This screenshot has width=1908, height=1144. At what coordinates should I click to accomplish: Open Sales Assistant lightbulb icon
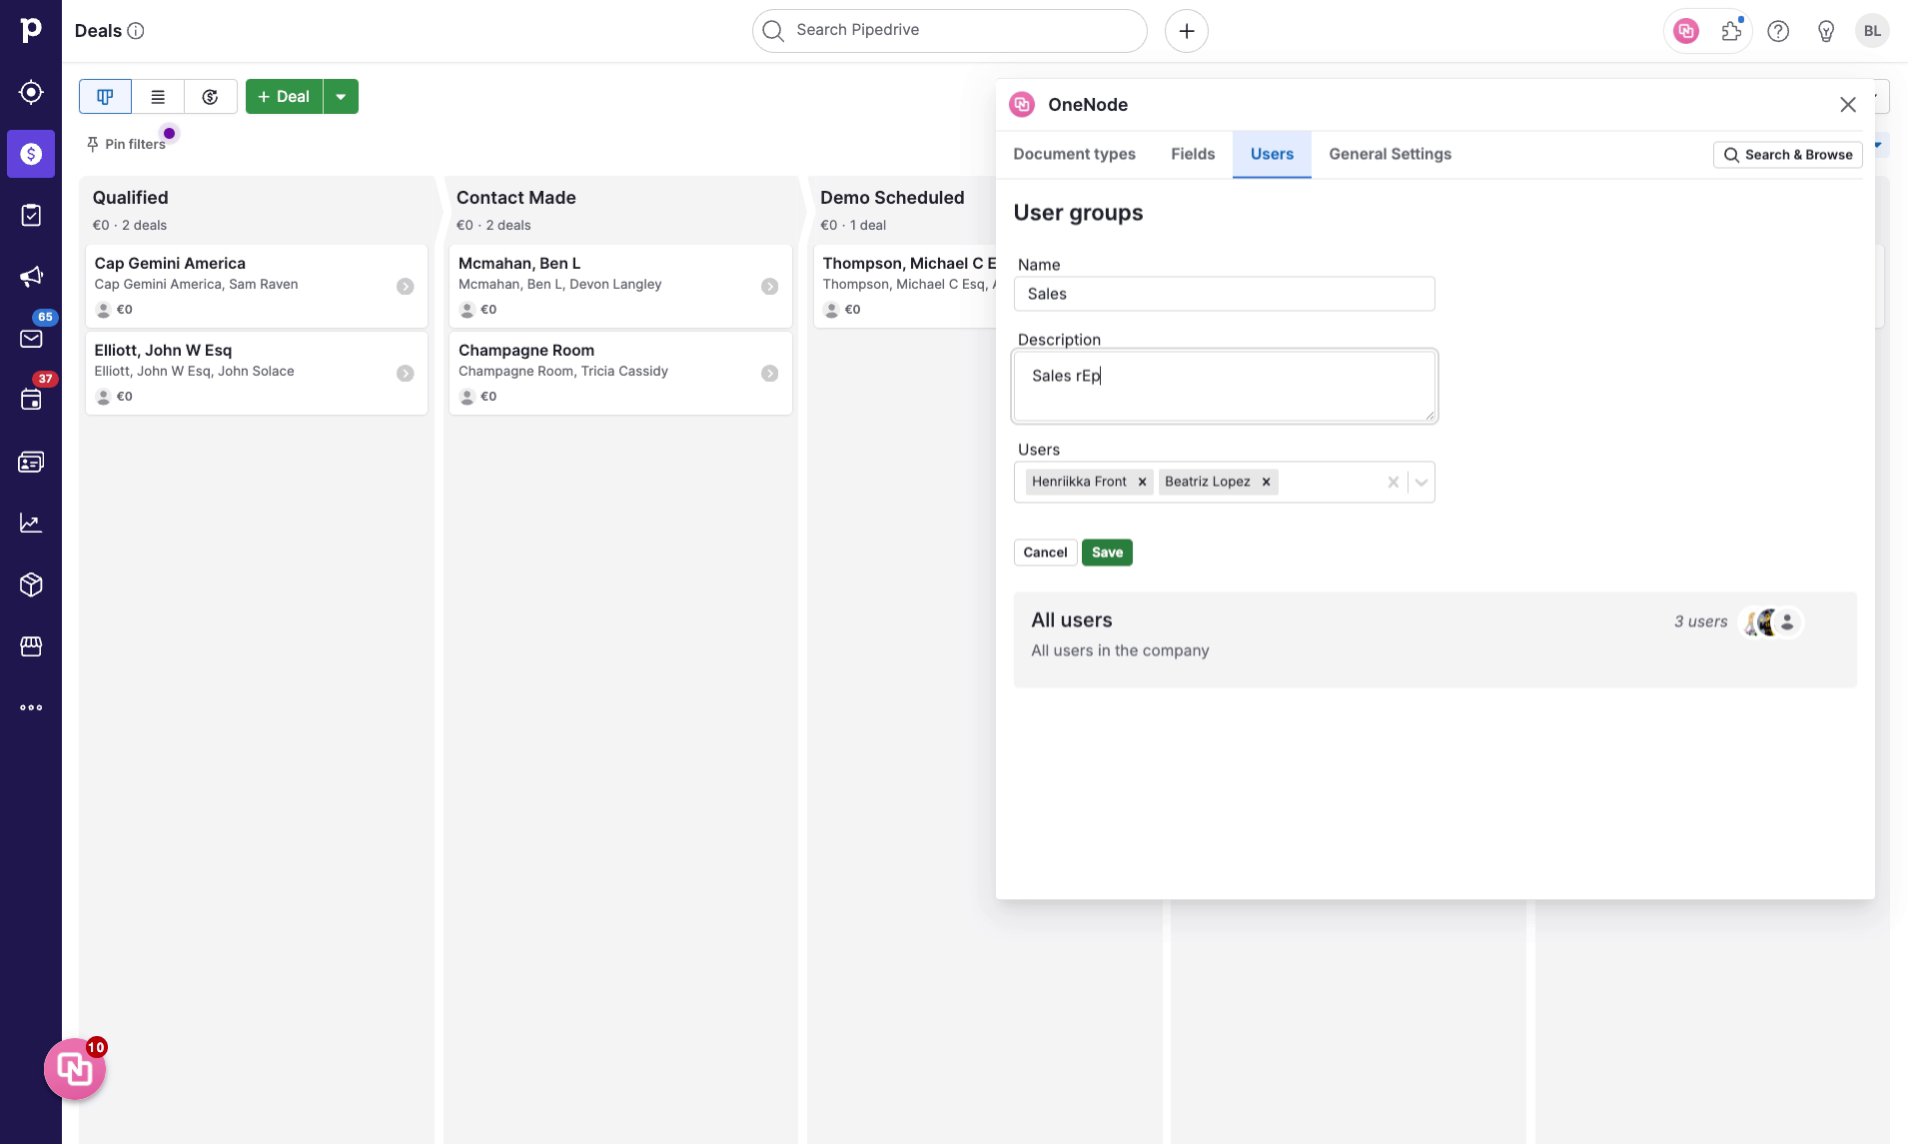[1826, 31]
